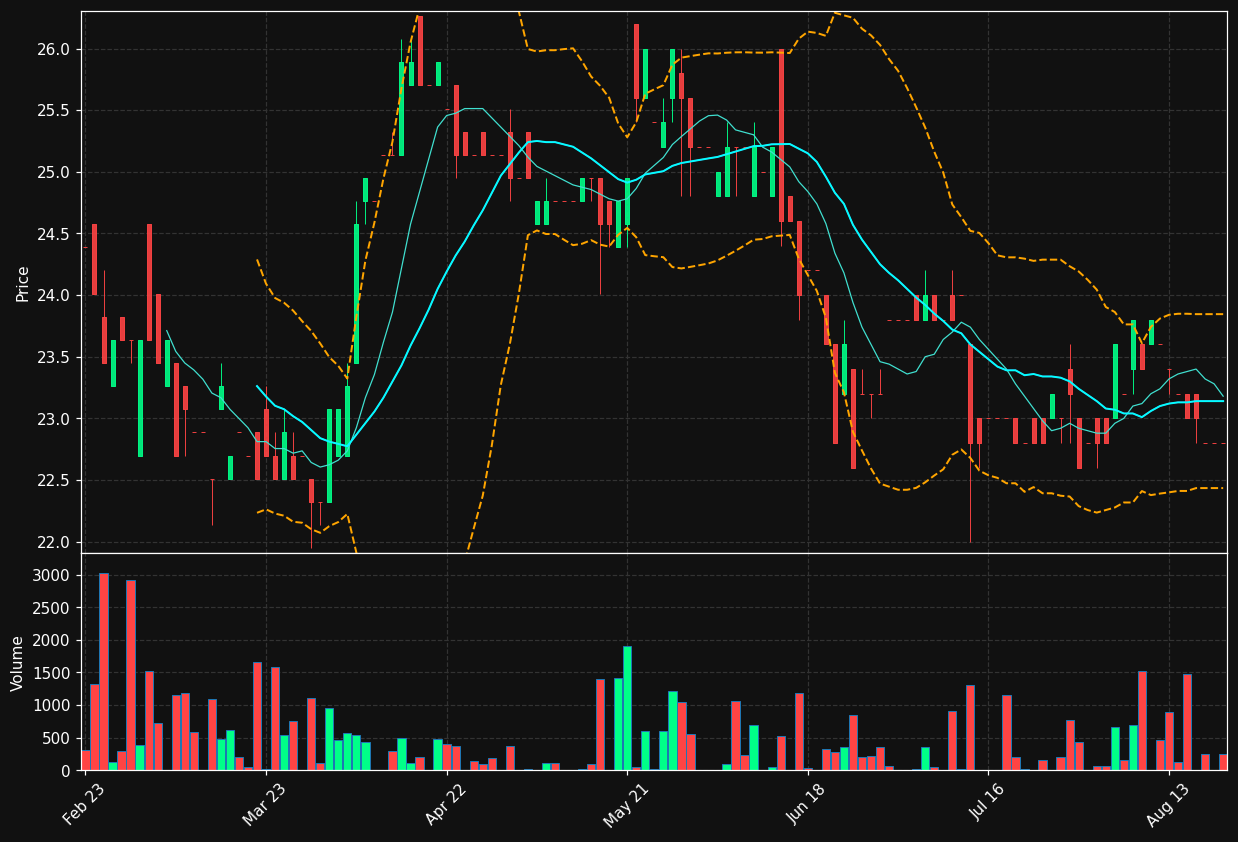Click the 25.5 price tick label
This screenshot has width=1238, height=842.
coord(55,111)
